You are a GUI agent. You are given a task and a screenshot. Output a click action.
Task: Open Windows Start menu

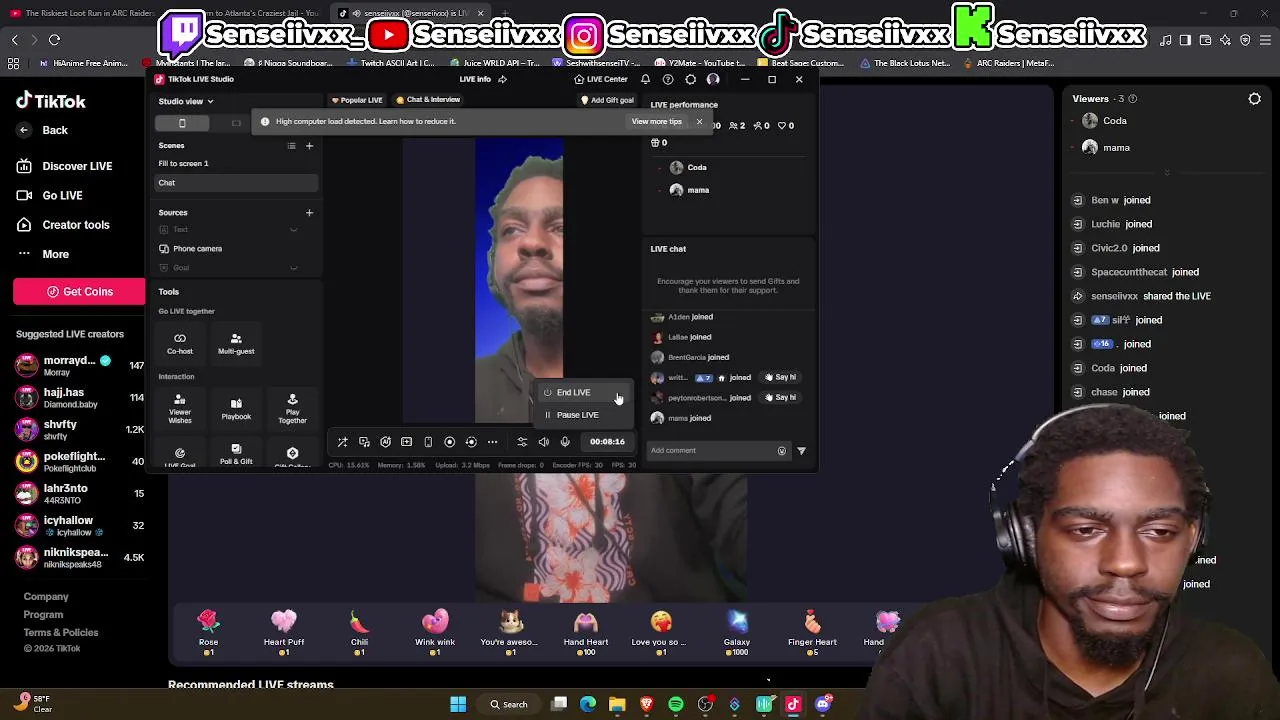coord(458,704)
